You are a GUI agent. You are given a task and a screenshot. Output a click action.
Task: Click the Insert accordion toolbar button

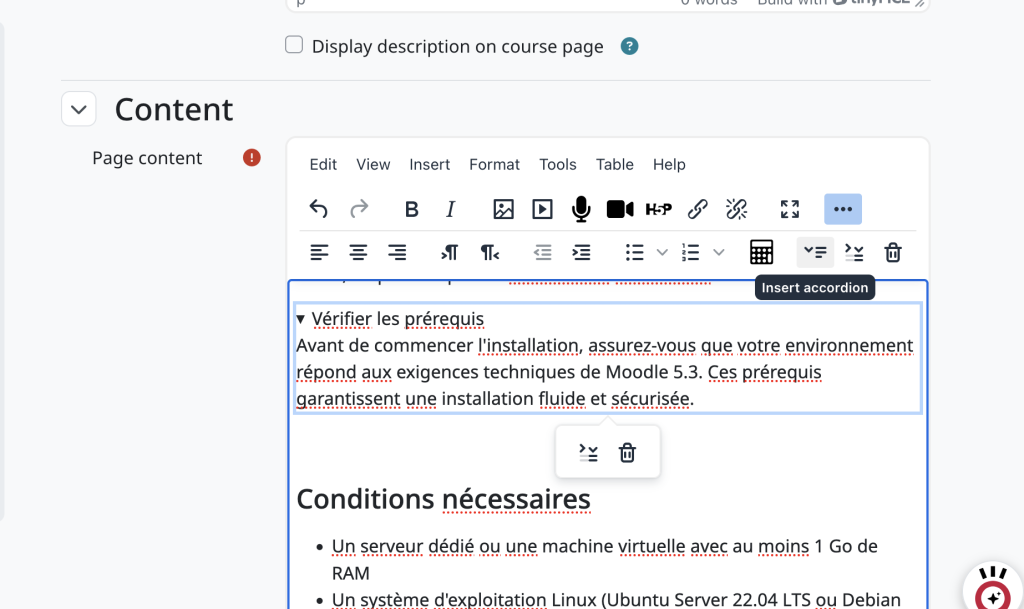point(815,252)
